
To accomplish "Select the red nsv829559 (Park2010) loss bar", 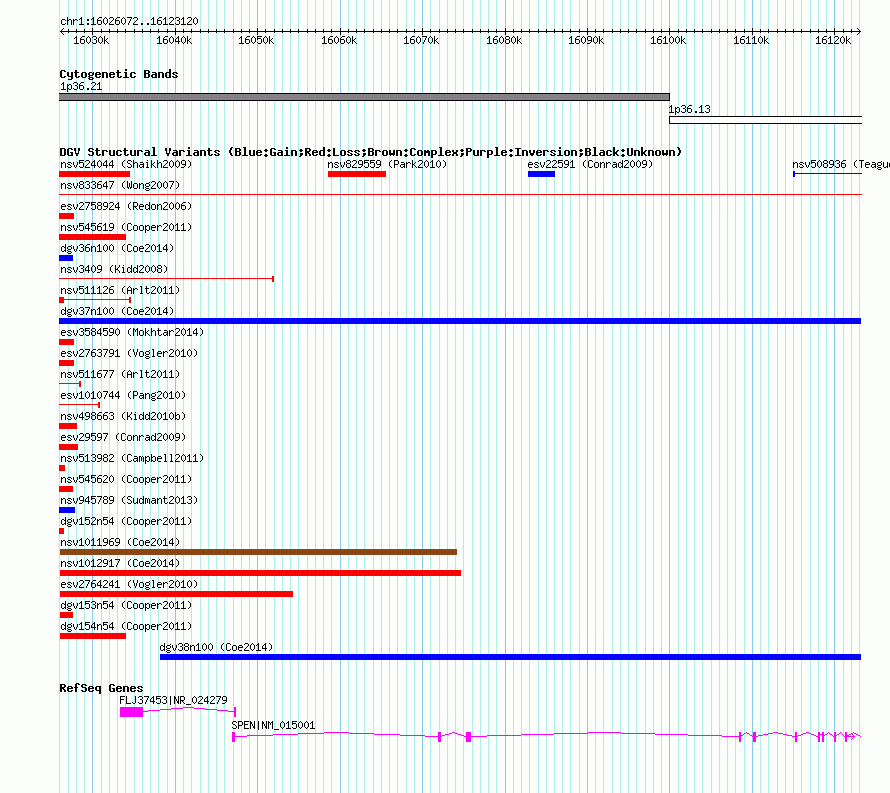I will (356, 174).
